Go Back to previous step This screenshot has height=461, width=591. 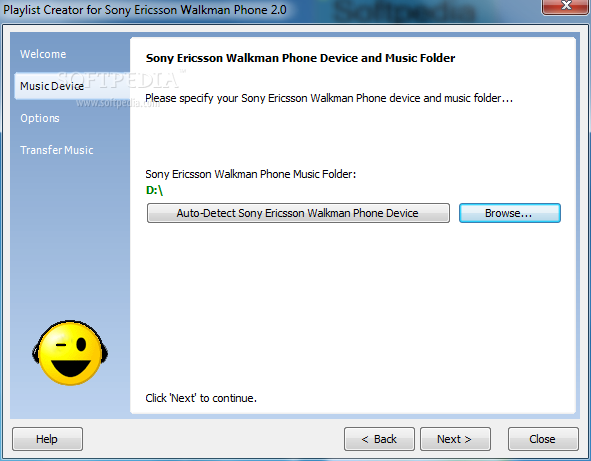pyautogui.click(x=379, y=439)
